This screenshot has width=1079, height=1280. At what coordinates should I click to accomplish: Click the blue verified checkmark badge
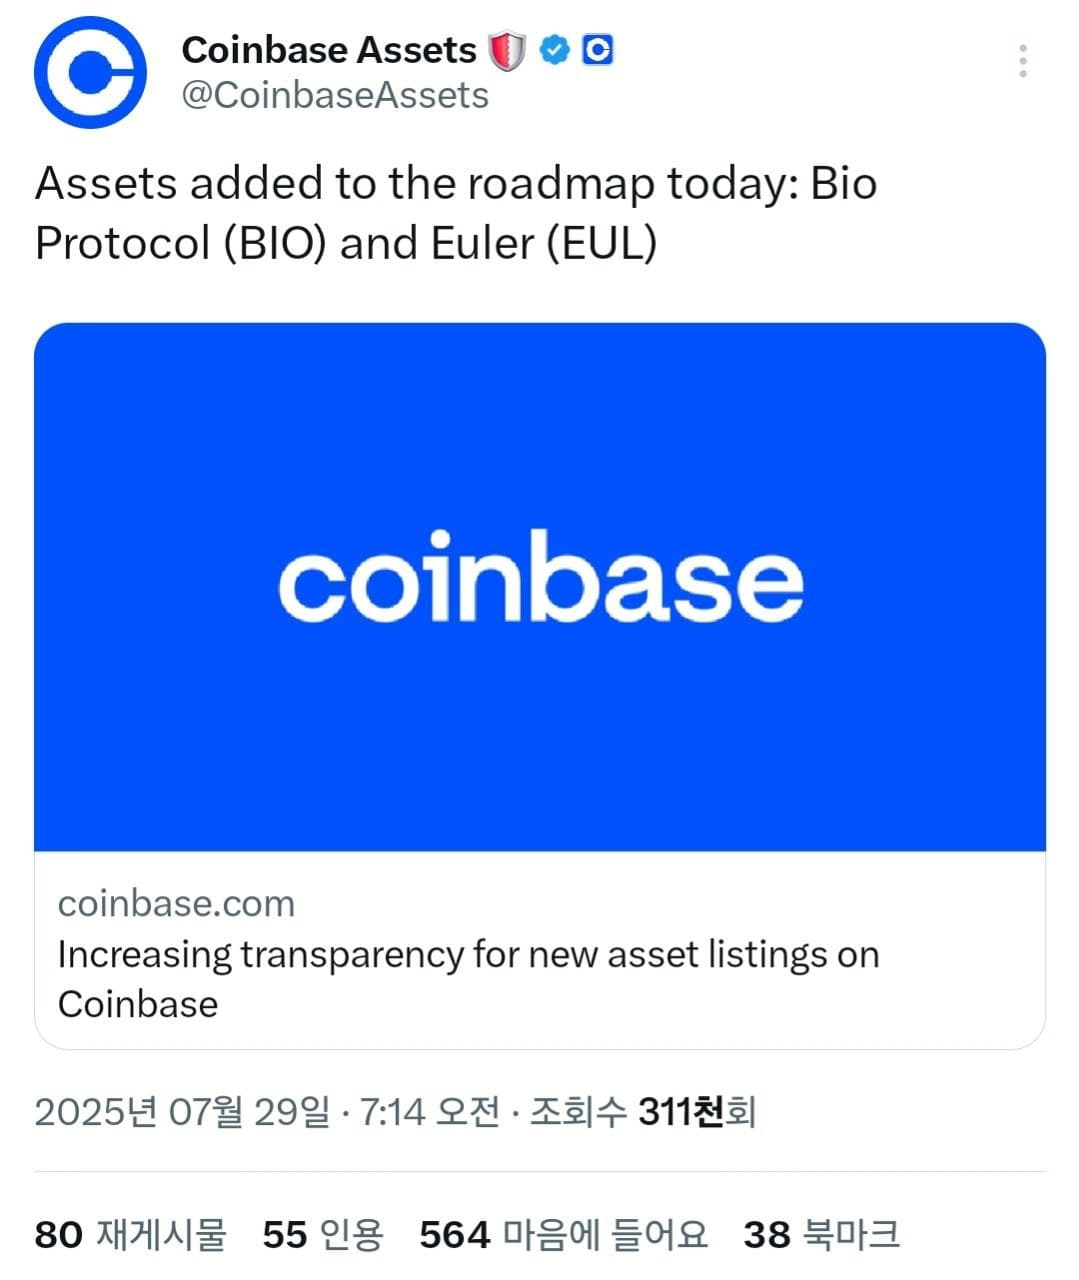click(556, 47)
